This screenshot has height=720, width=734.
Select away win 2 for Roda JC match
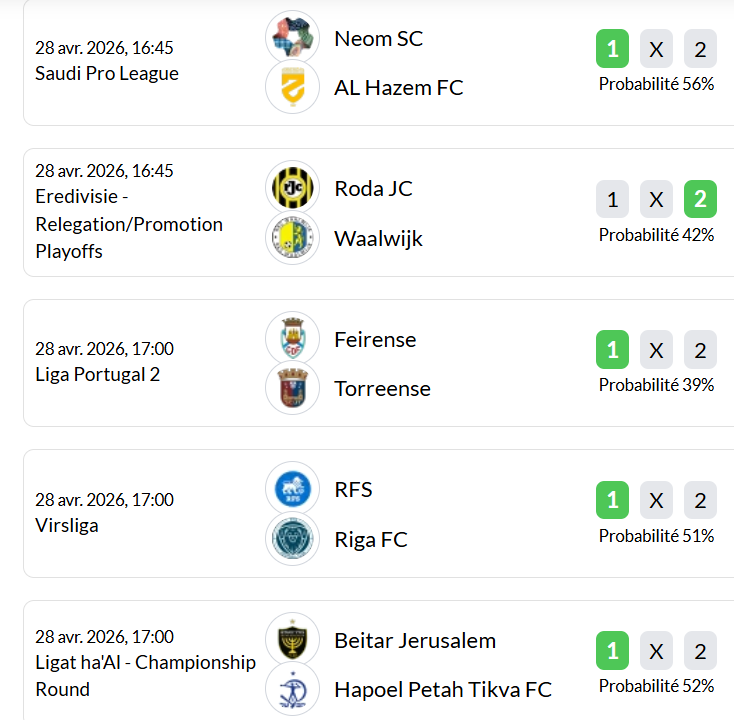[700, 200]
